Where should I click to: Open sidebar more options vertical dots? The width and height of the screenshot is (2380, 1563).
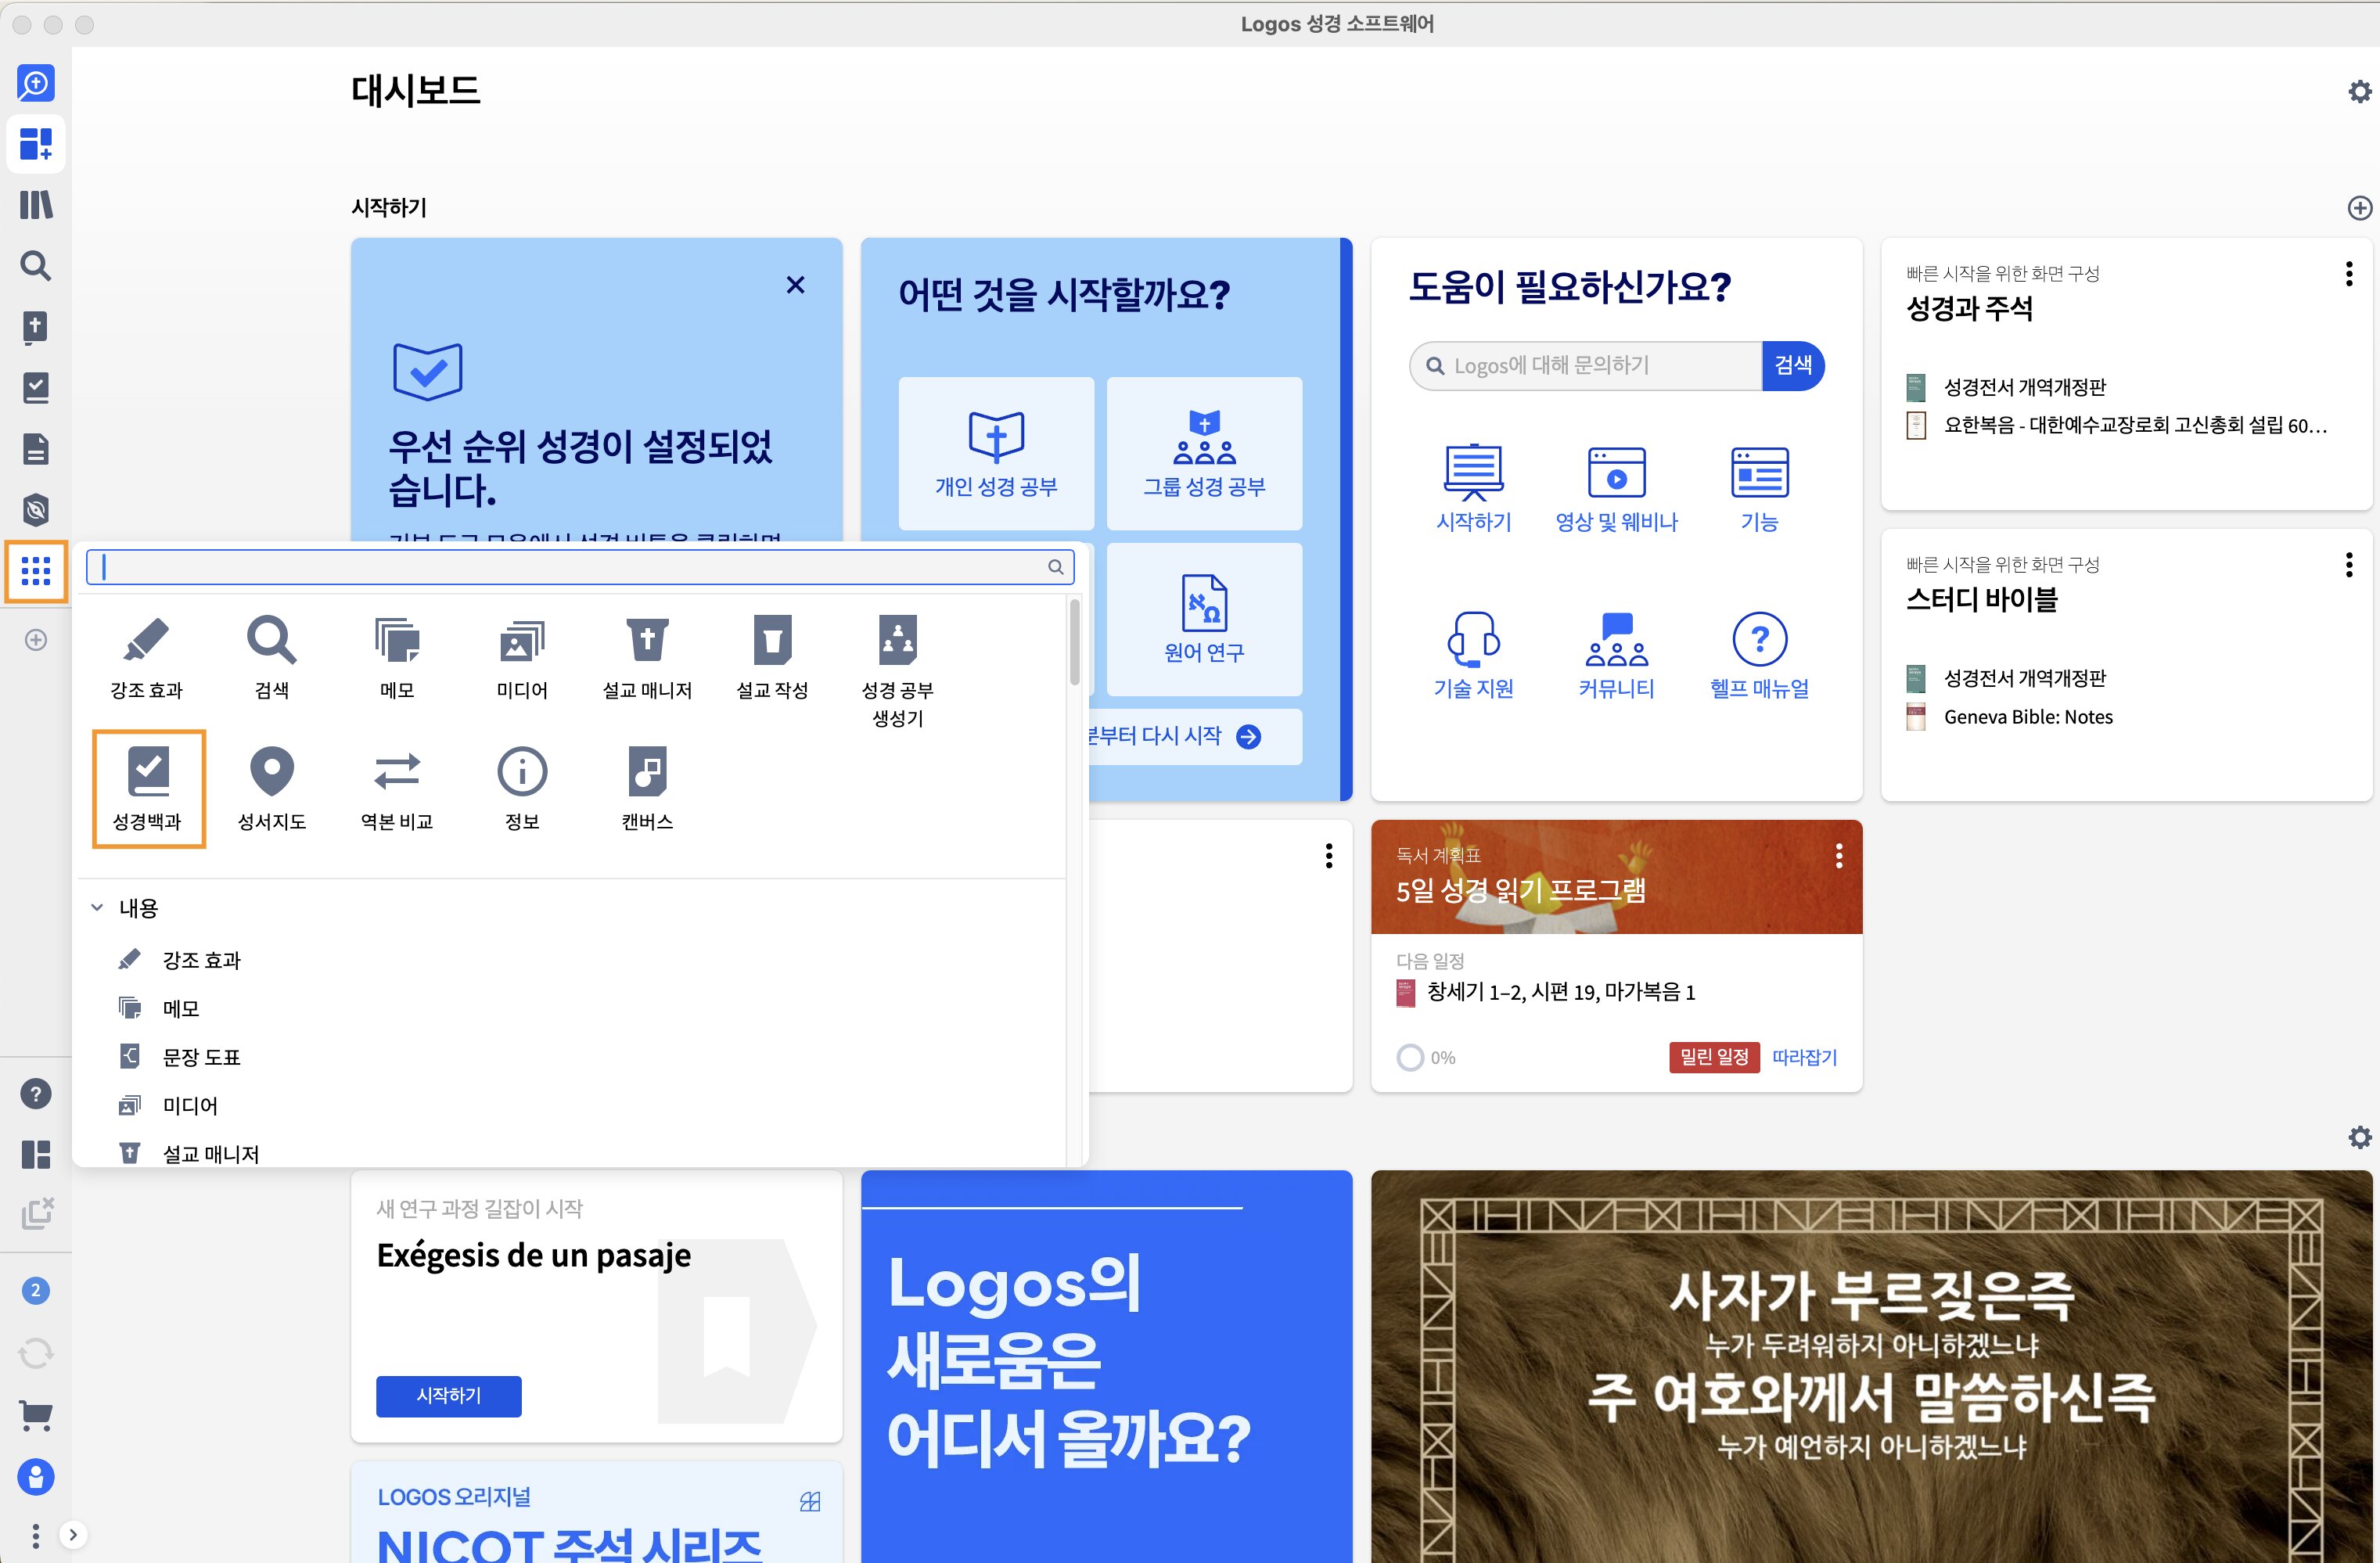pos(36,1535)
